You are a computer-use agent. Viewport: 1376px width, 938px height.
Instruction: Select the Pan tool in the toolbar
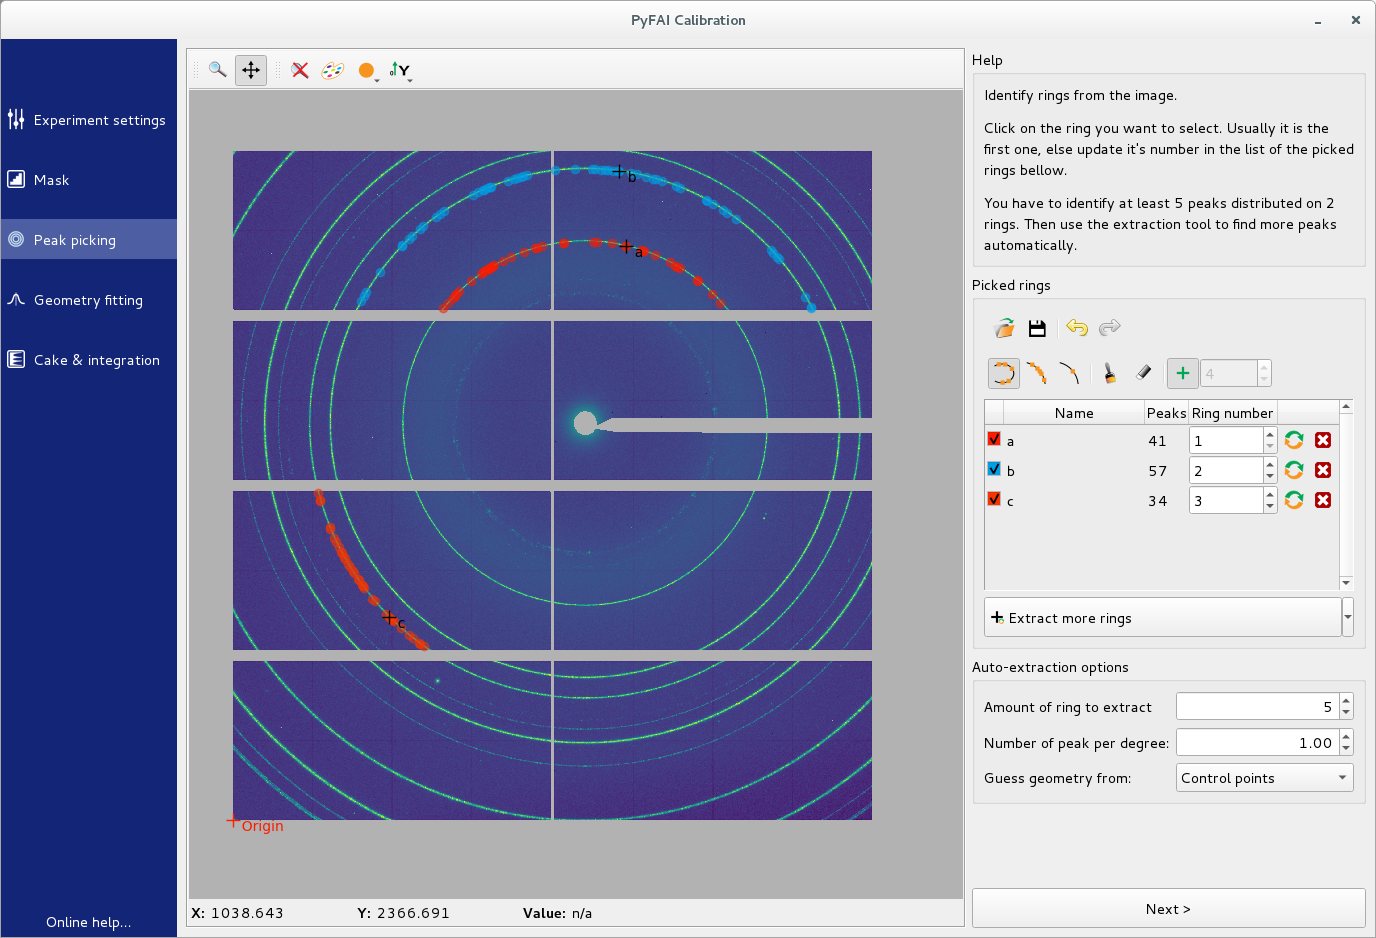tap(250, 70)
